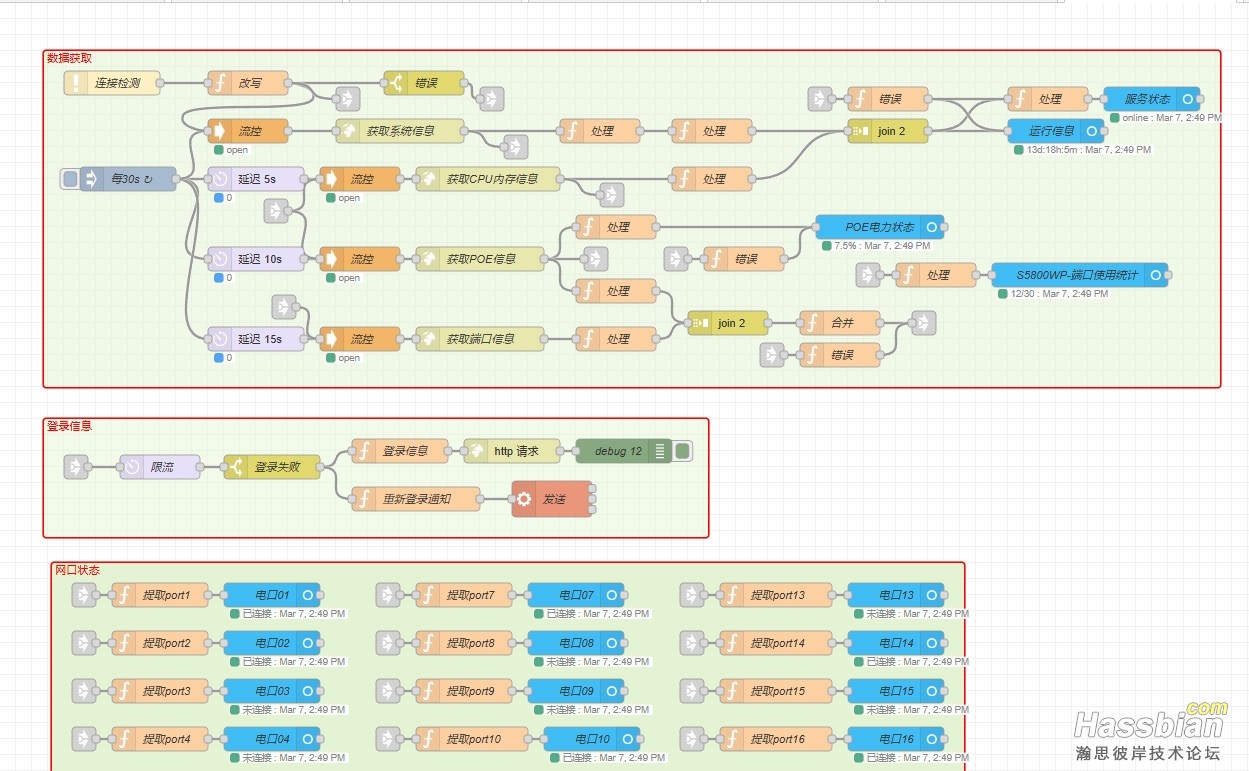
Task: Select the 电口09 sensor node
Action: pos(576,691)
